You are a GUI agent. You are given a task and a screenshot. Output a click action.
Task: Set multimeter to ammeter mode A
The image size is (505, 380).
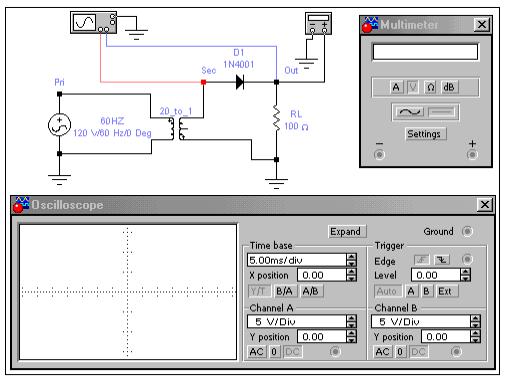pos(396,87)
